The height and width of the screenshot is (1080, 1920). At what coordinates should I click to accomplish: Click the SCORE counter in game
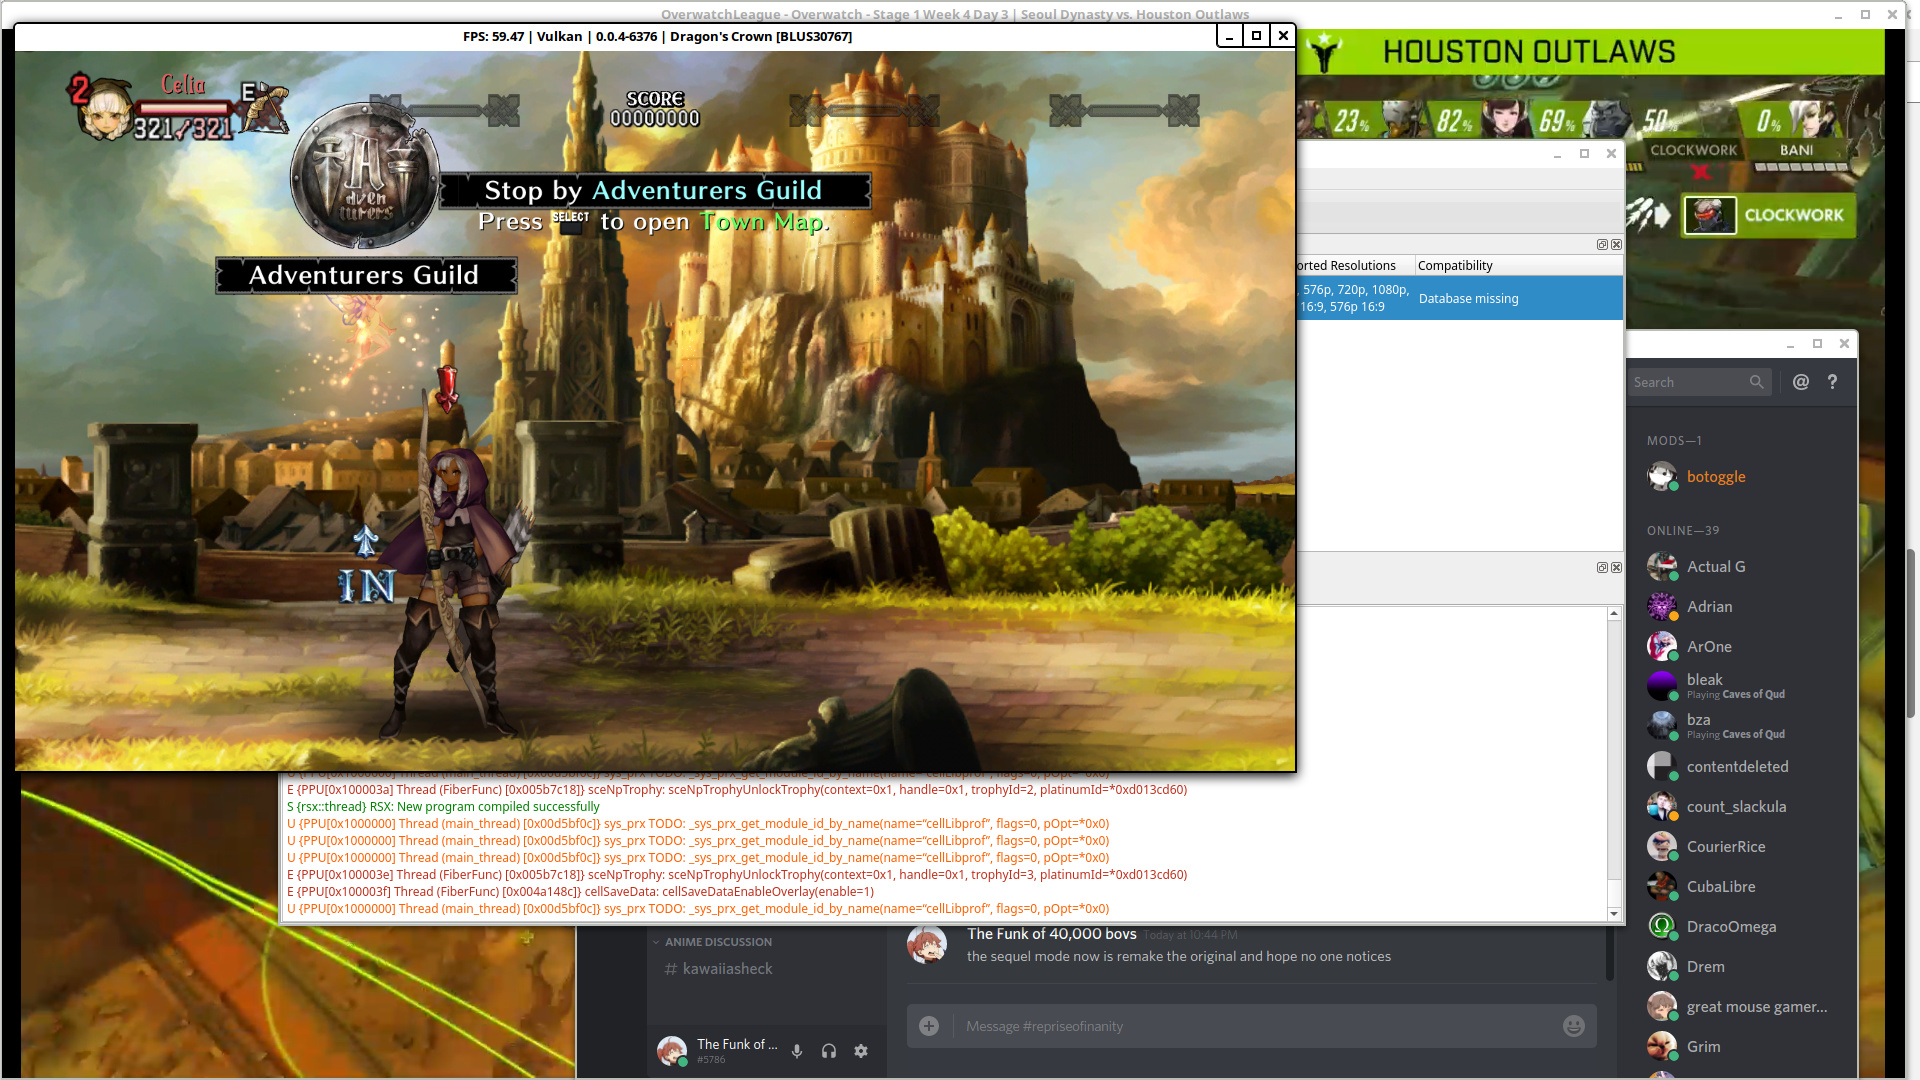click(x=655, y=109)
